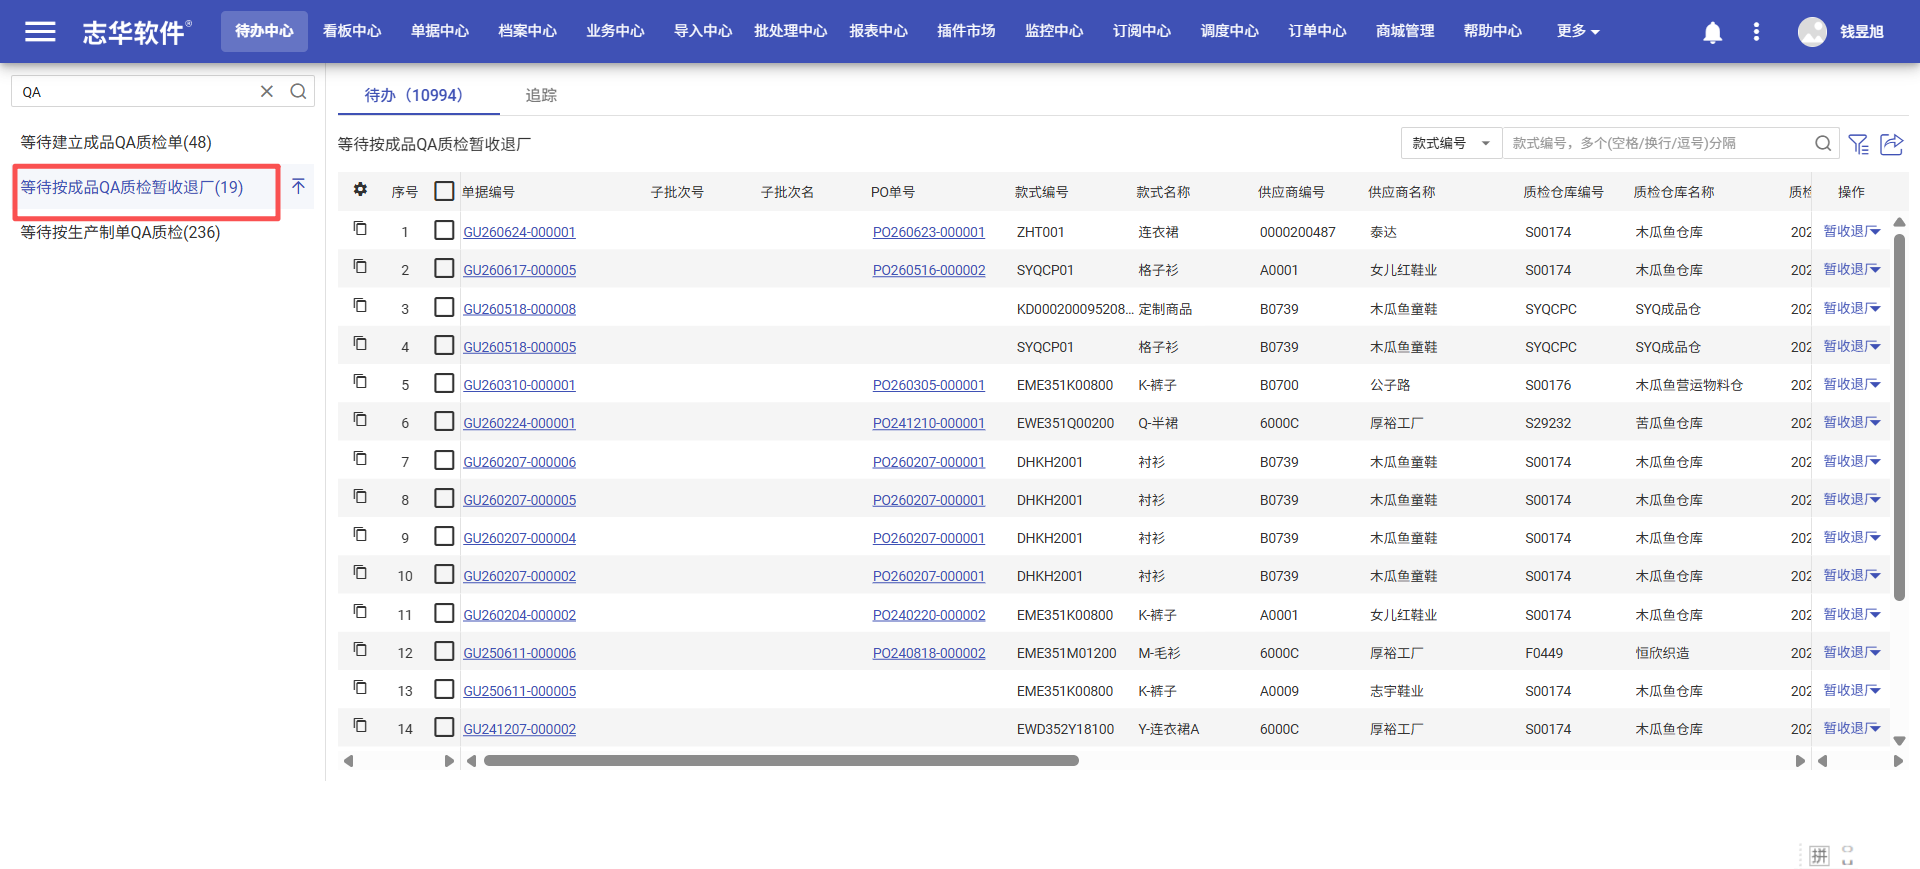The width and height of the screenshot is (1920, 869).
Task: Open the 看板中心 menu
Action: 352,32
